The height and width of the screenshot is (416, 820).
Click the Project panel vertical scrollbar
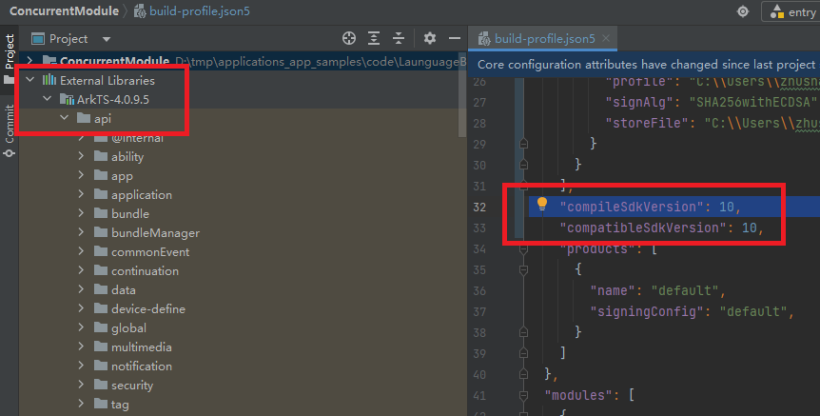[x=462, y=94]
